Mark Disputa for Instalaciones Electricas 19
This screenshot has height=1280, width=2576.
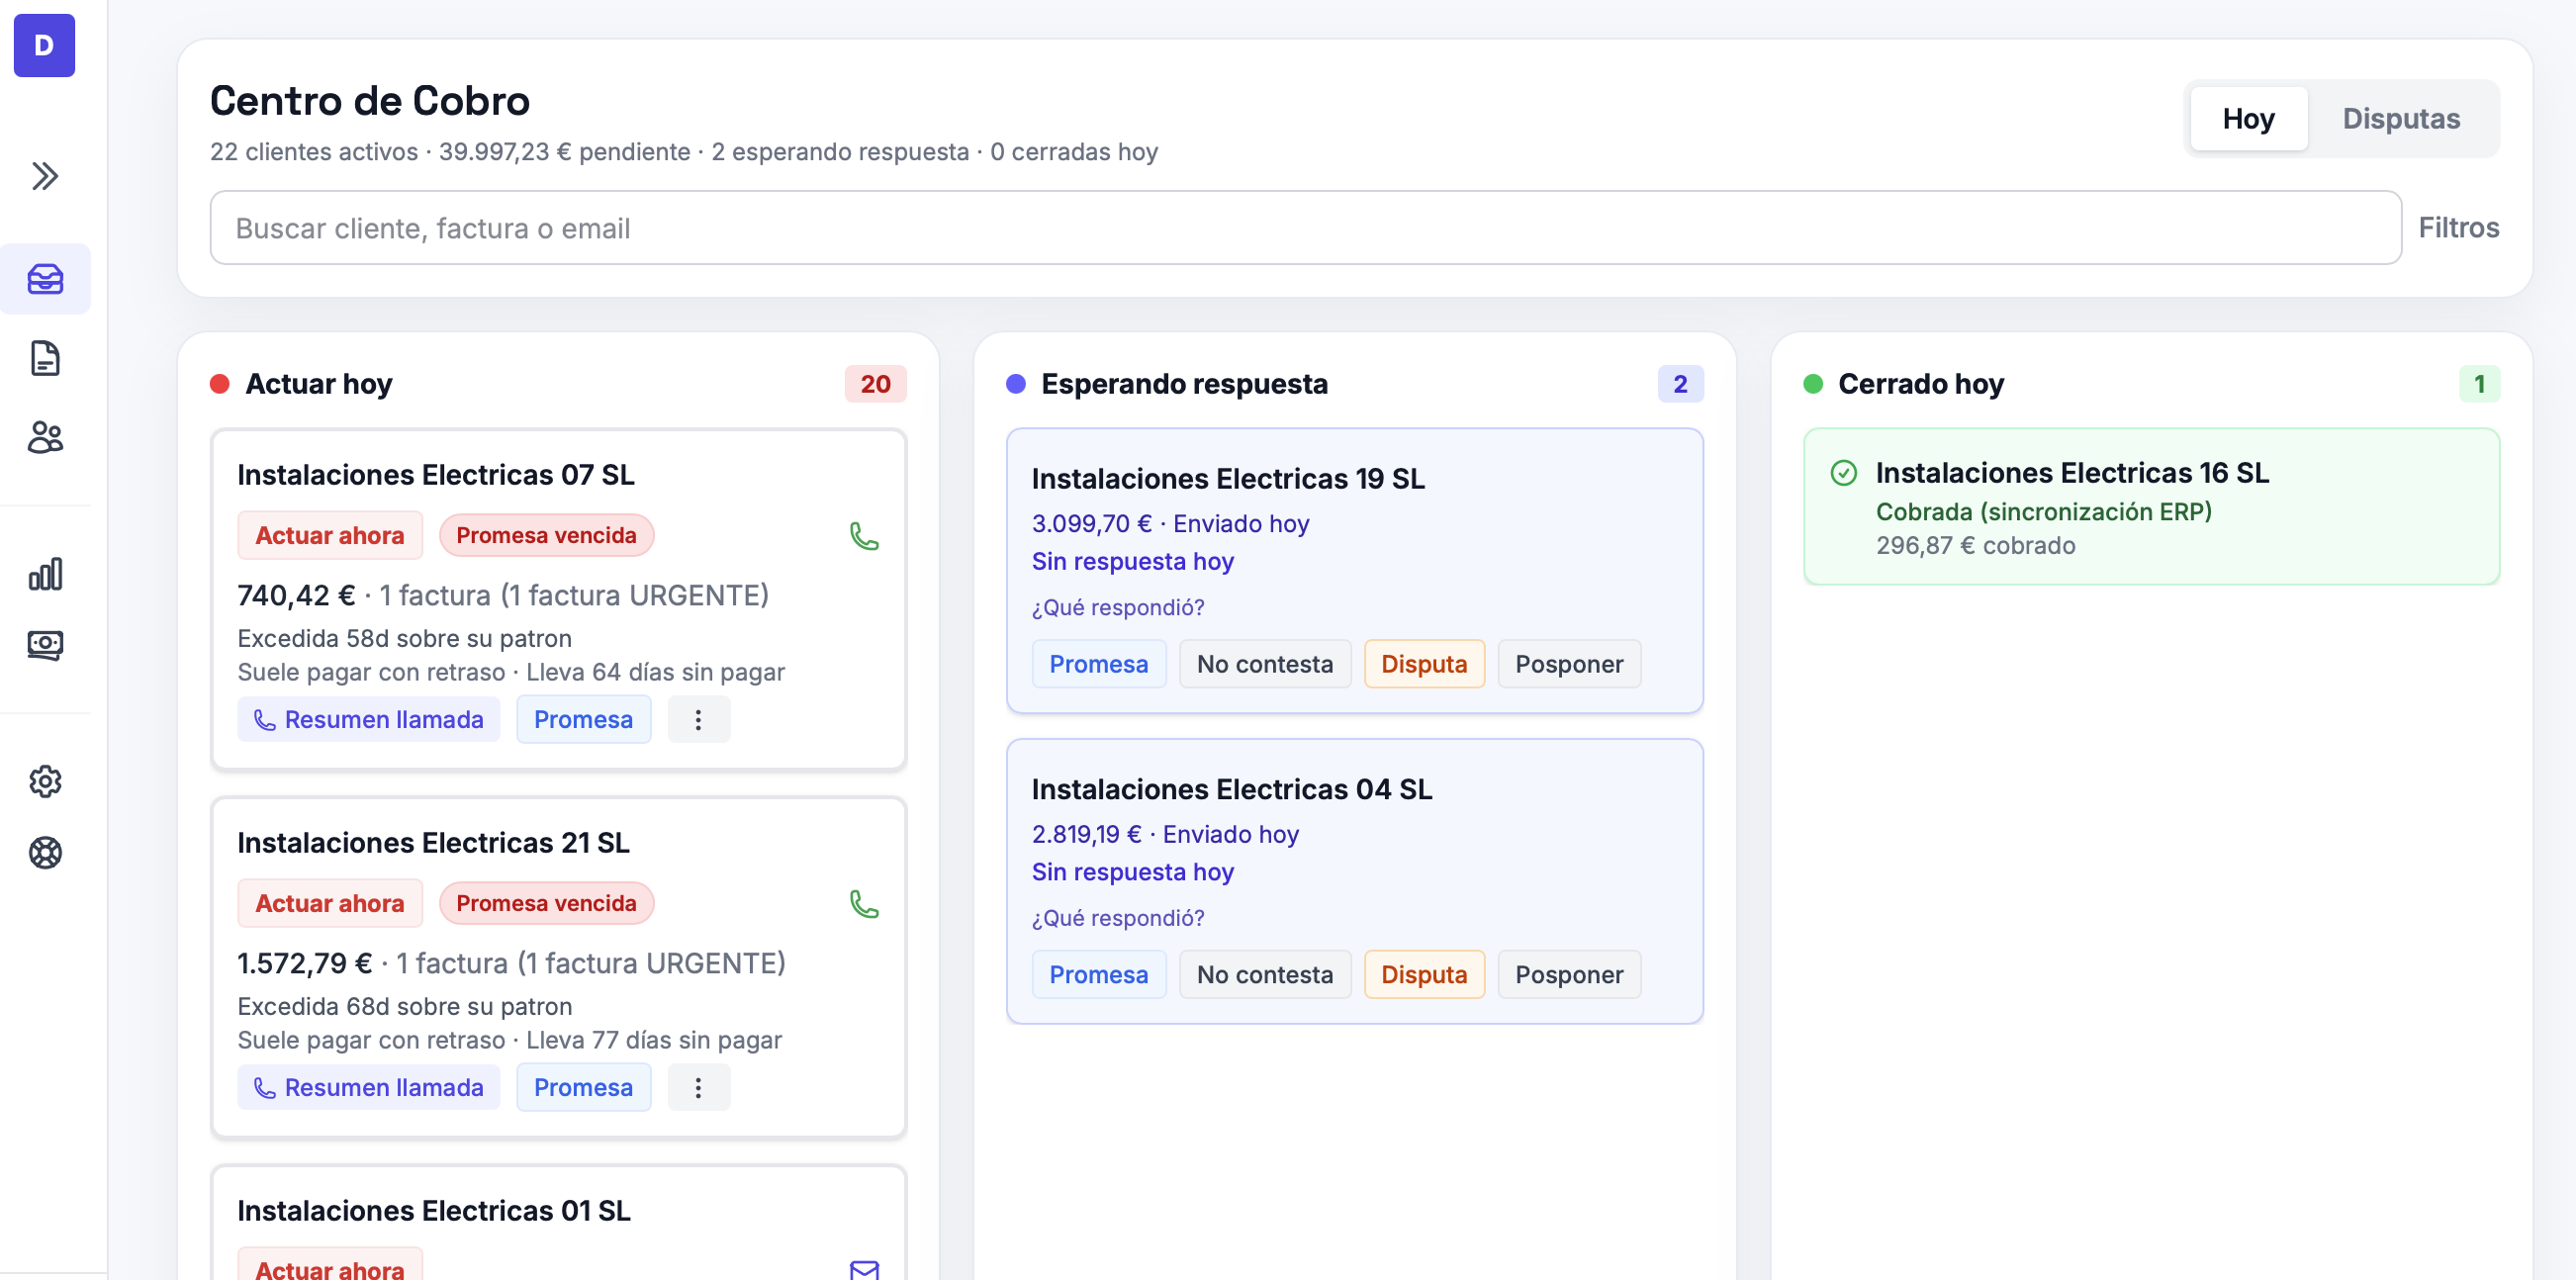[x=1424, y=664]
